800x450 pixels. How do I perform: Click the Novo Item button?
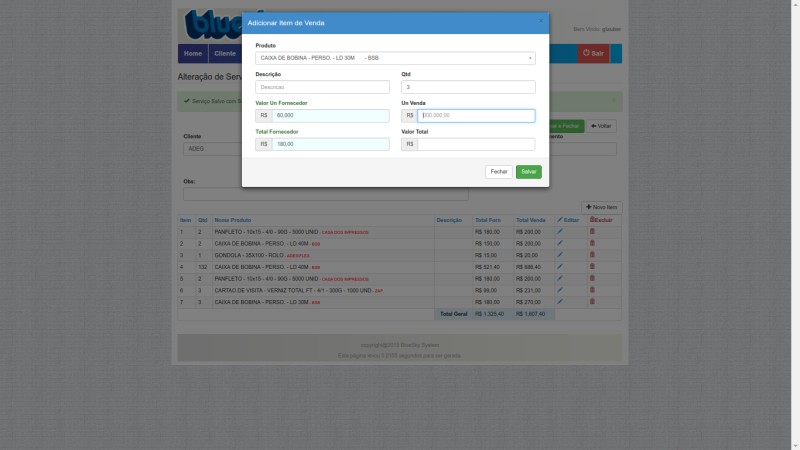pos(602,207)
